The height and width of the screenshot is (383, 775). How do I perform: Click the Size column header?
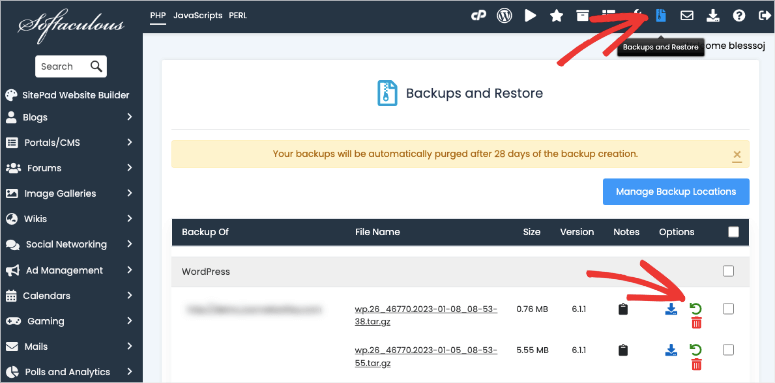click(532, 232)
